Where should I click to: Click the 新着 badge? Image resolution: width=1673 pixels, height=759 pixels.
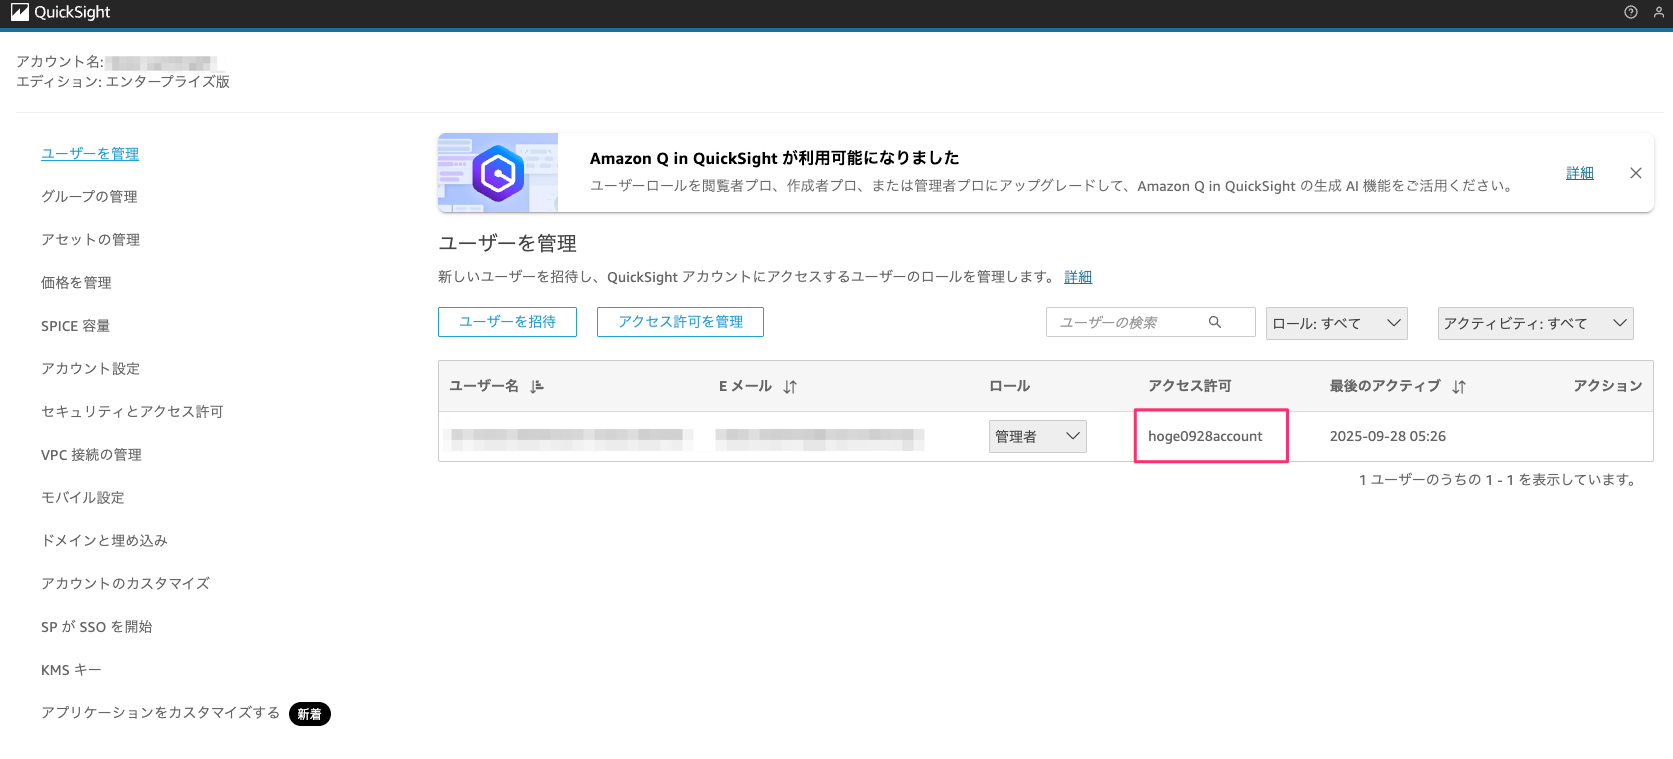(310, 714)
